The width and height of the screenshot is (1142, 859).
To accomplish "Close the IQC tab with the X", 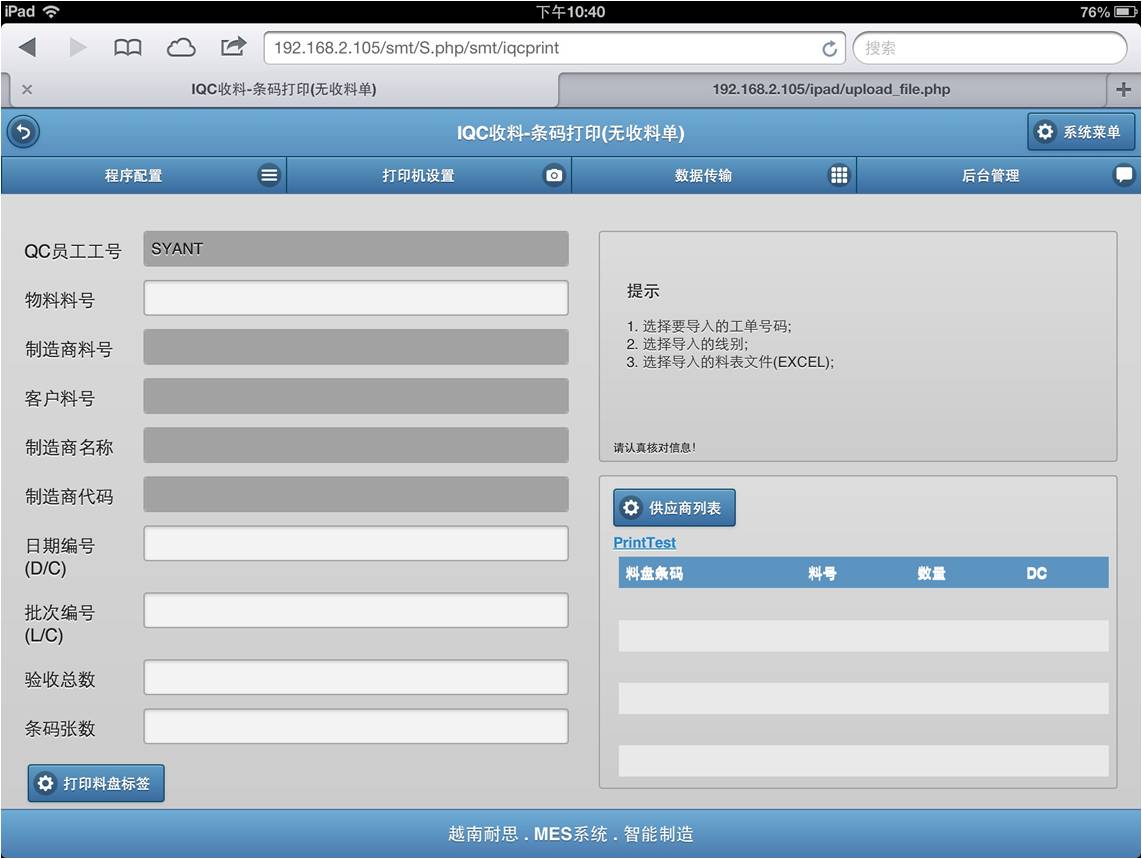I will click(x=27, y=90).
